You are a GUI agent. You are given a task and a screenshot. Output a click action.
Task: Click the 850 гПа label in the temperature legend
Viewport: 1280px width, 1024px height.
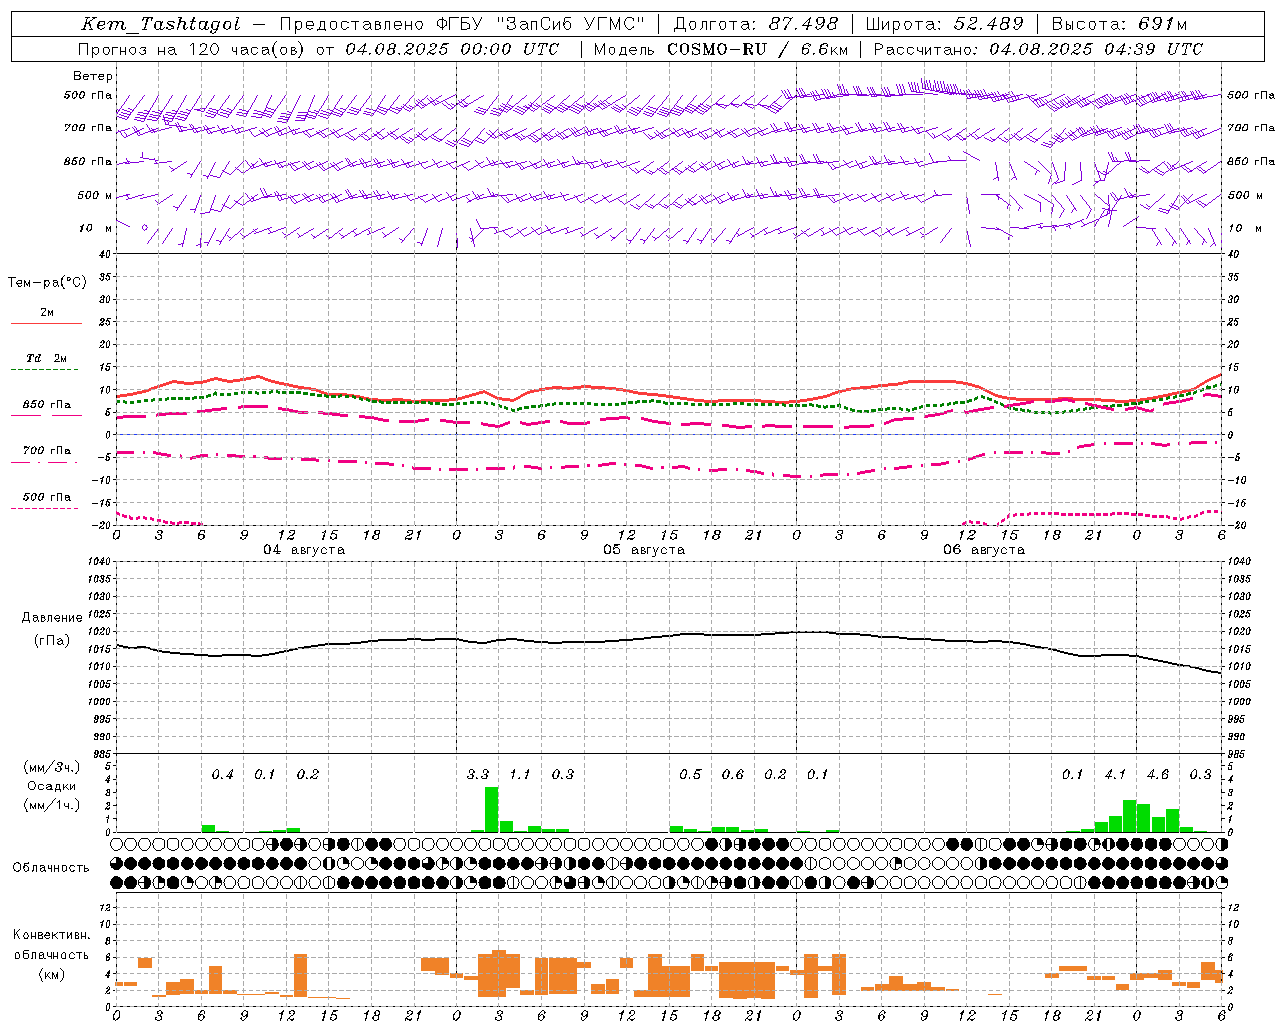(47, 405)
